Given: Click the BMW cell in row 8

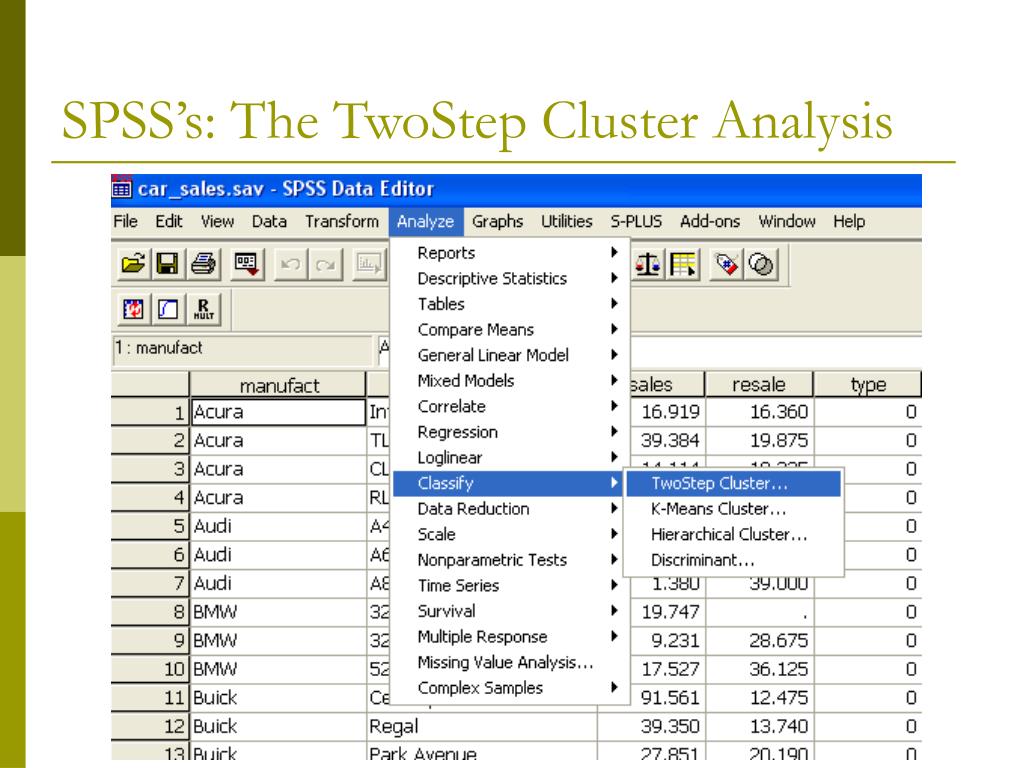Looking at the screenshot, I should [278, 612].
